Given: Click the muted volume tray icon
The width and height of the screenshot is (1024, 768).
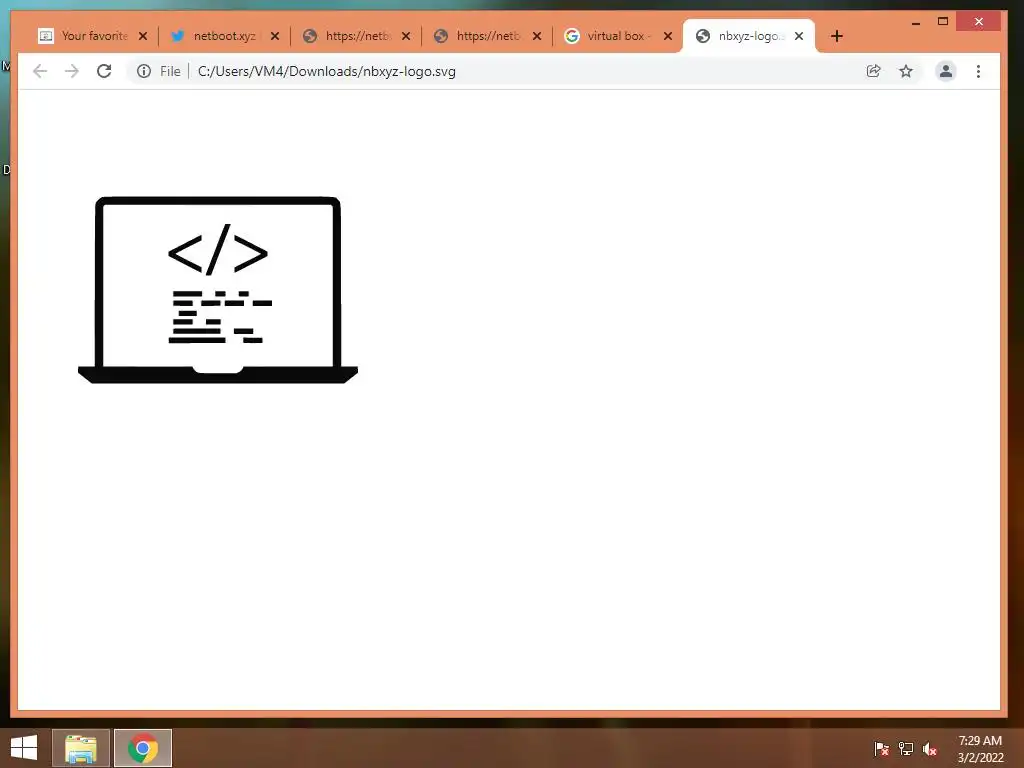Looking at the screenshot, I should click(x=930, y=749).
